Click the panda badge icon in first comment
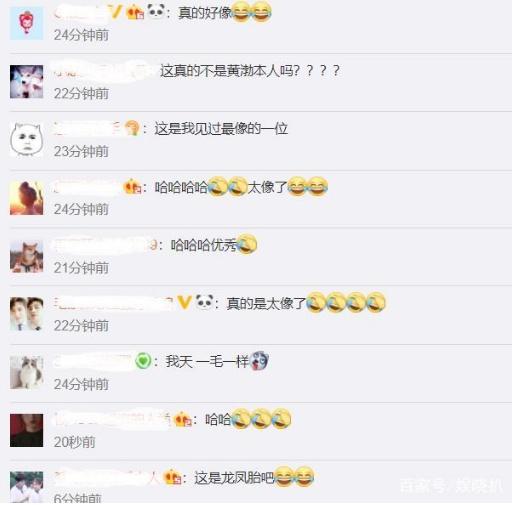The height and width of the screenshot is (505, 512). click(156, 11)
